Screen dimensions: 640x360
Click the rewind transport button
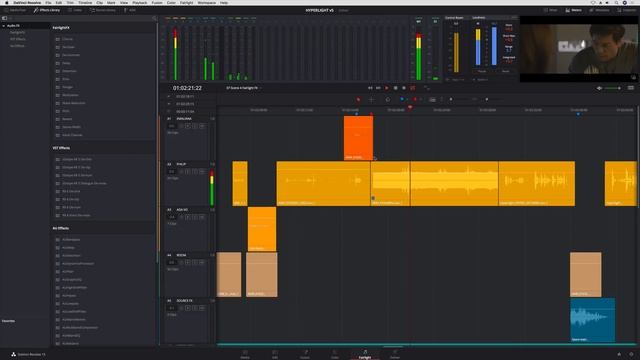click(370, 88)
